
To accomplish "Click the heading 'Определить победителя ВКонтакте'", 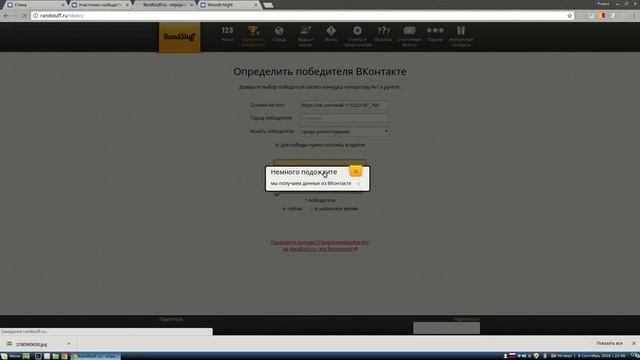I will [x=320, y=71].
